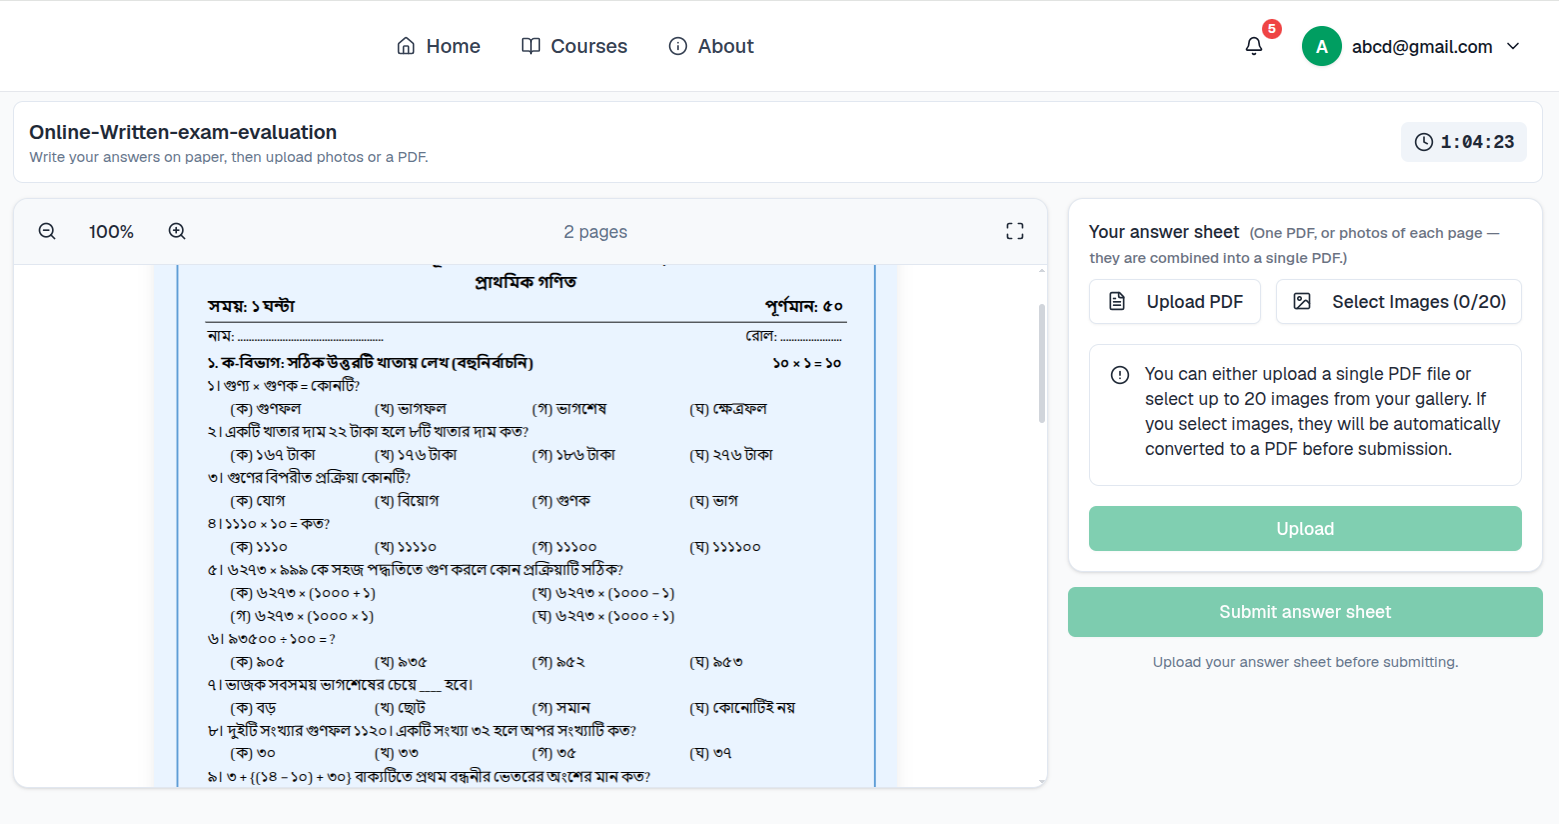This screenshot has width=1559, height=824.
Task: Expand the abcd@gmail.com account dropdown chevron
Action: [x=1513, y=46]
